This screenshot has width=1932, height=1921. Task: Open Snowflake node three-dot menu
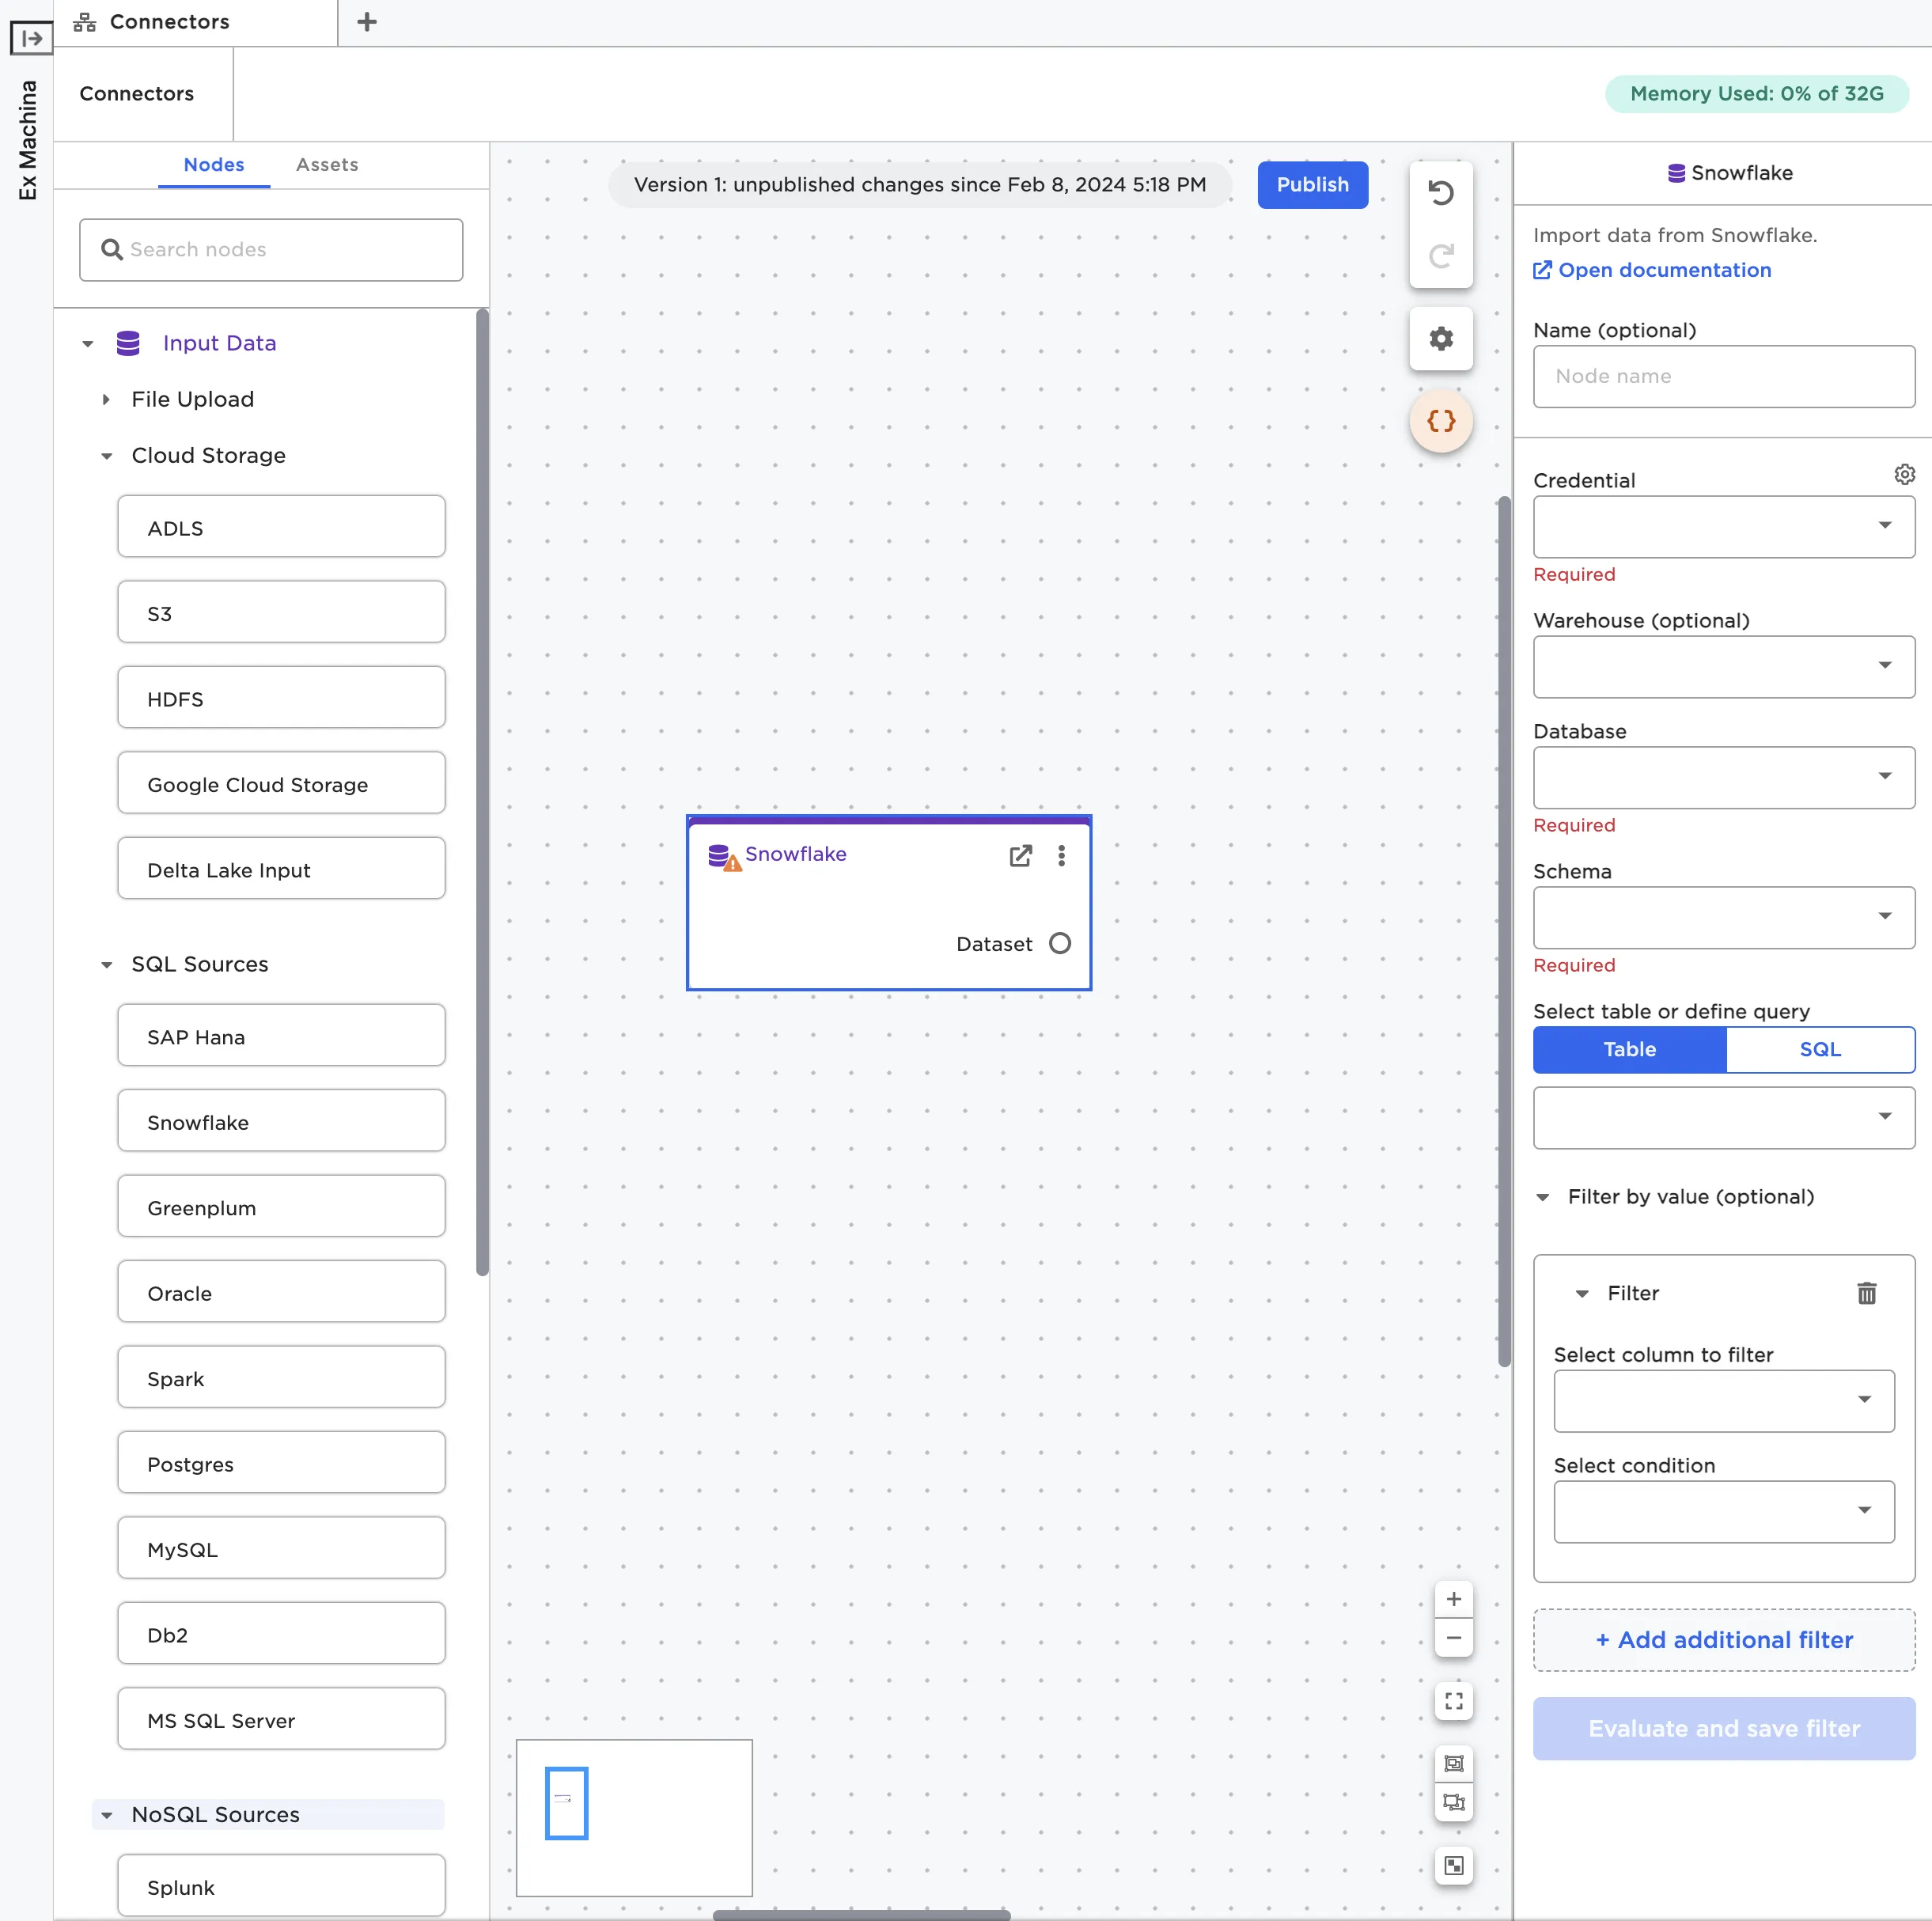pyautogui.click(x=1061, y=855)
